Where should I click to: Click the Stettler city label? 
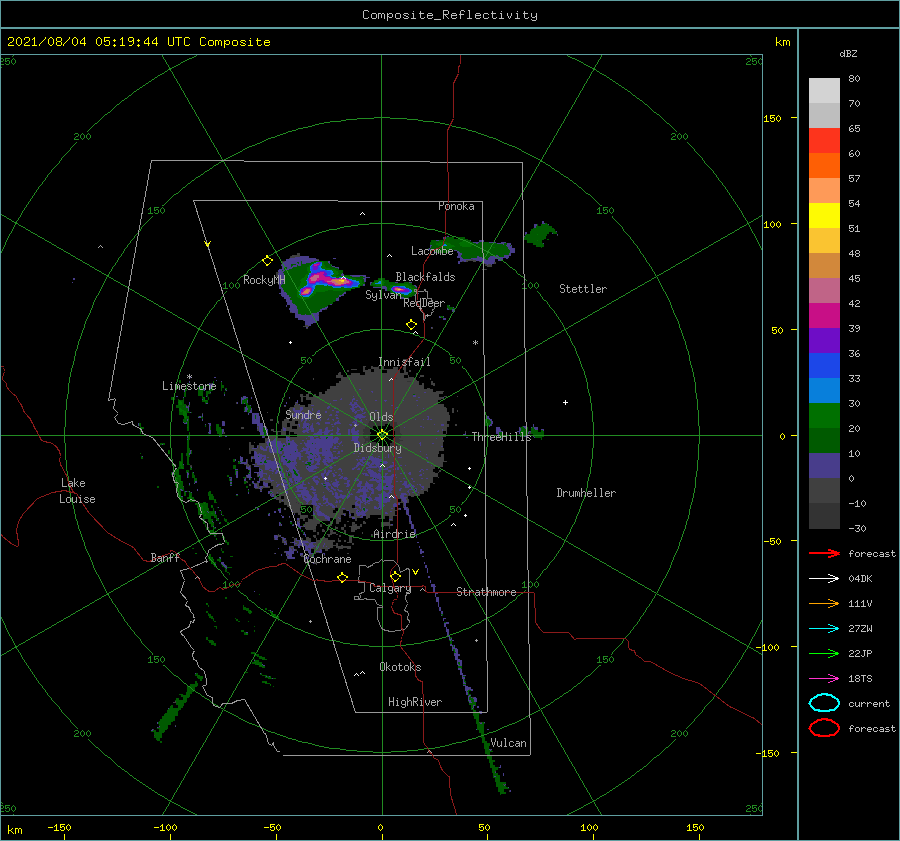583,289
